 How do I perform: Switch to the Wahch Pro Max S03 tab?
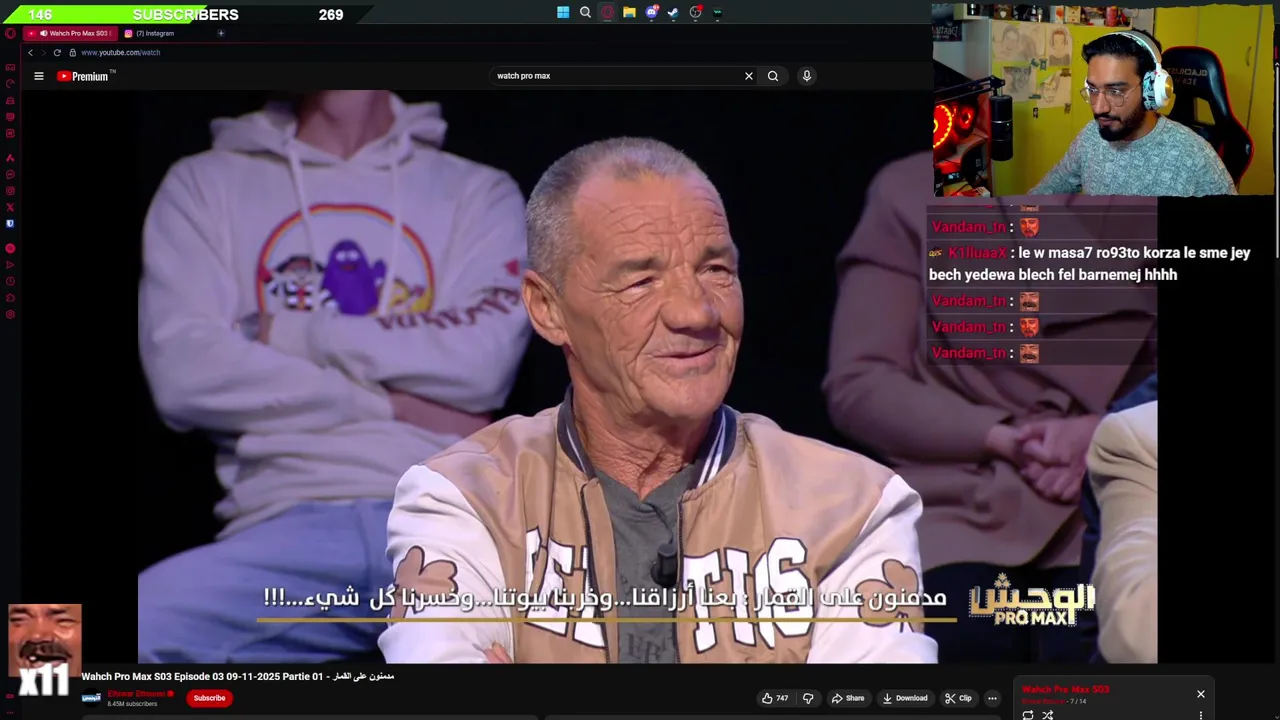click(70, 33)
